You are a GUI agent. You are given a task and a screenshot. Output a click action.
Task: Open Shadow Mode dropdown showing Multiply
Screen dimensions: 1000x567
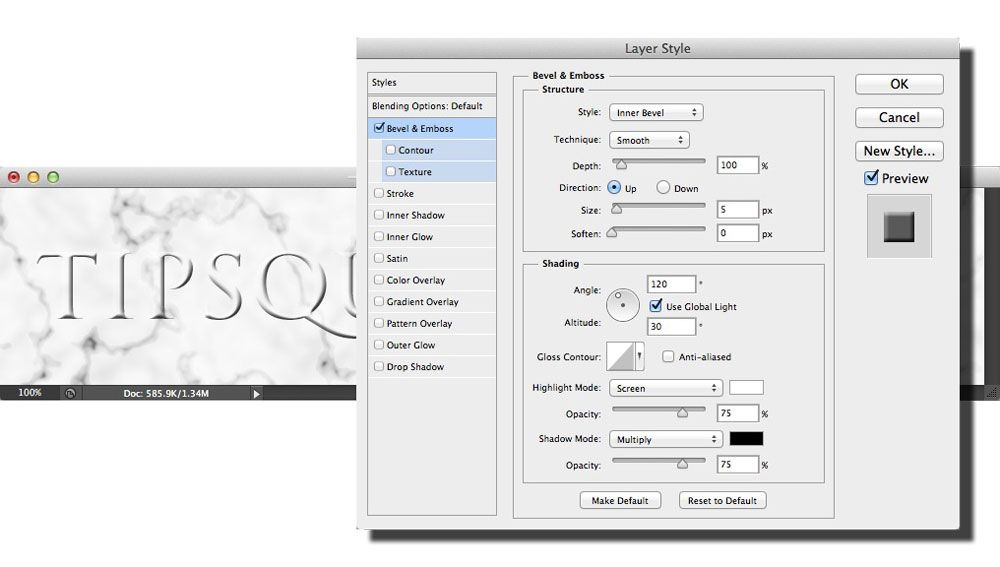(x=666, y=439)
